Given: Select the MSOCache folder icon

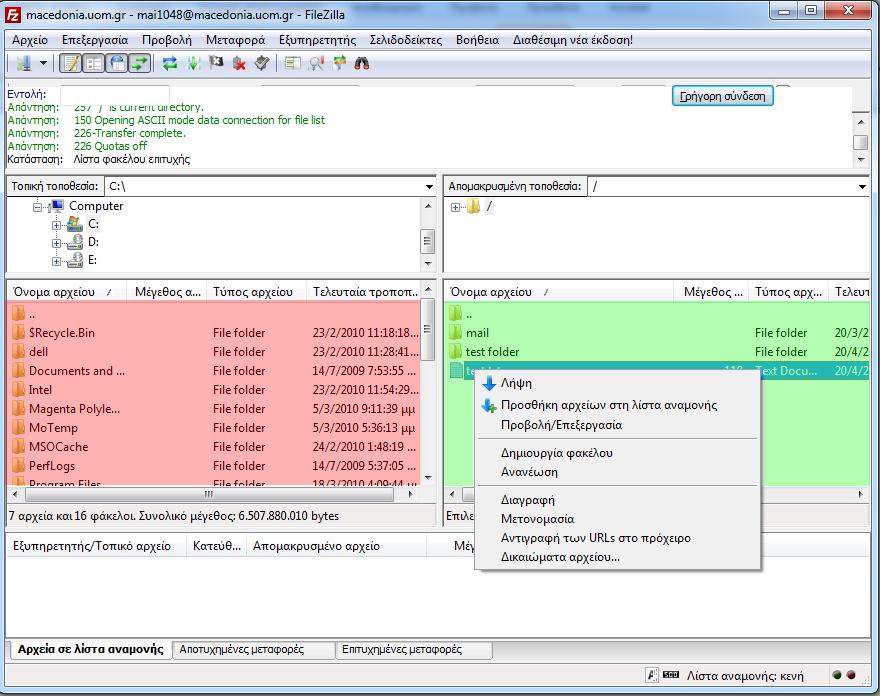Looking at the screenshot, I should (x=19, y=447).
